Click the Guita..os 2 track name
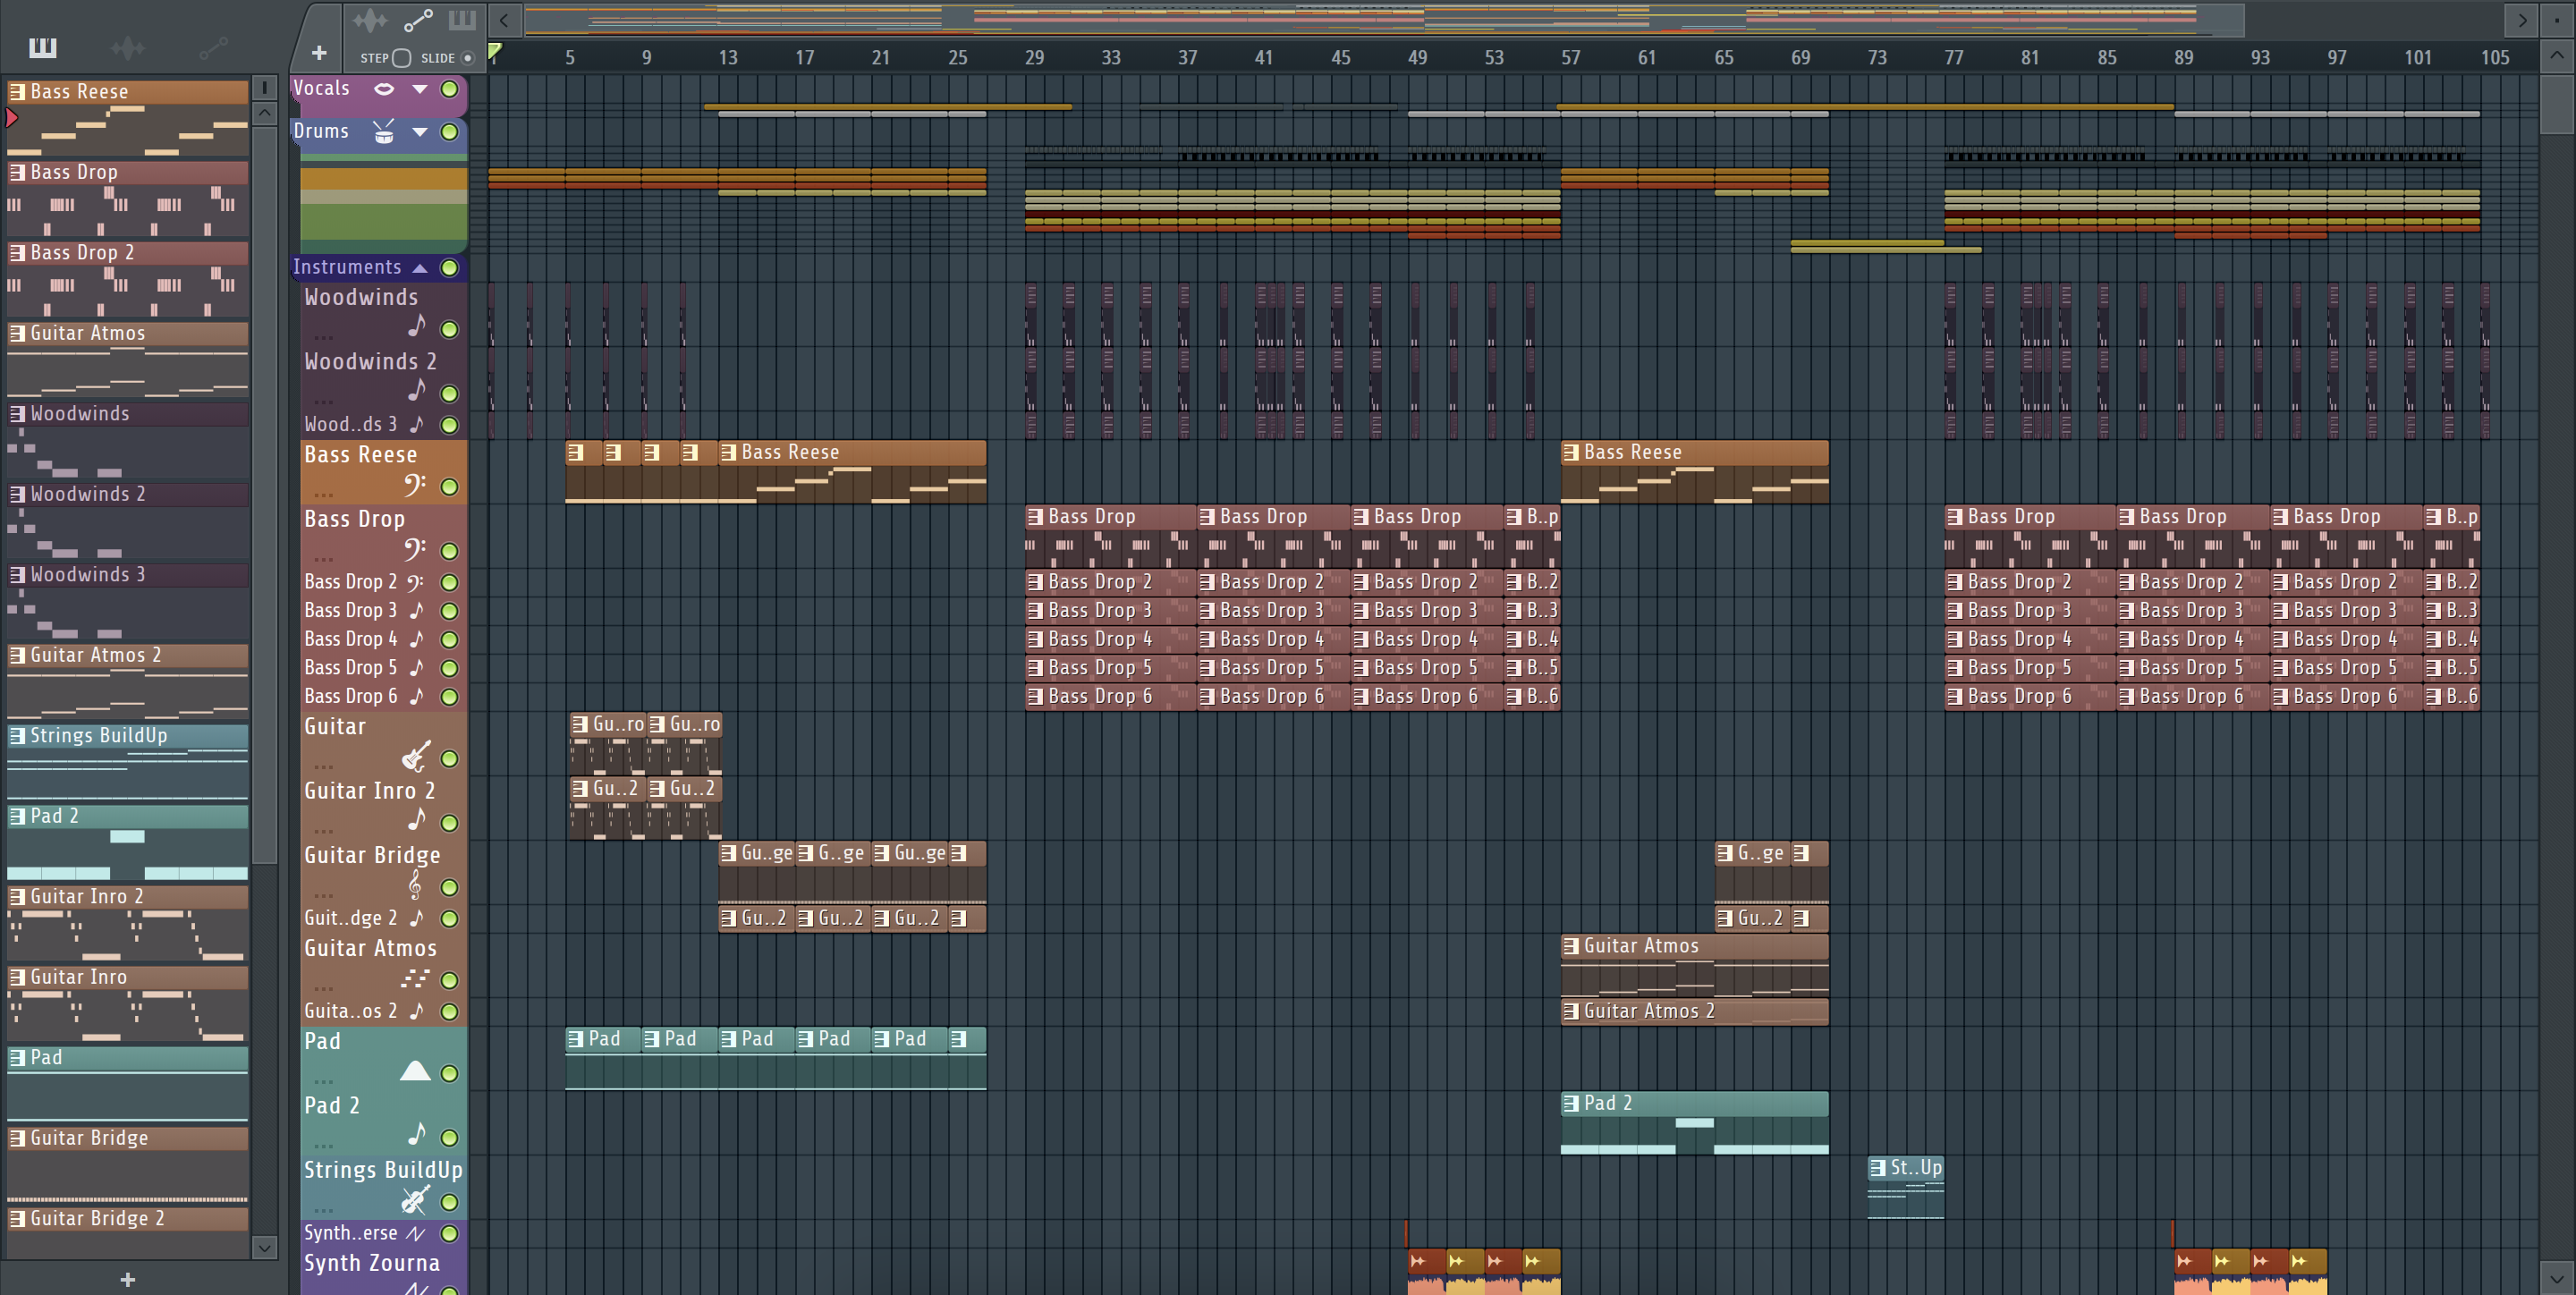2576x1295 pixels. point(350,1011)
